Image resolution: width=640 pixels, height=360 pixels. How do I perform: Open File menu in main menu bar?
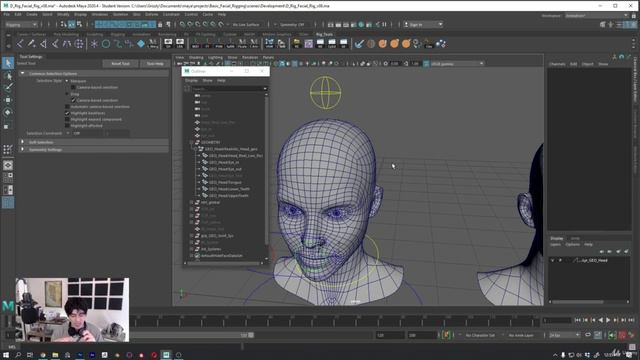[7, 14]
